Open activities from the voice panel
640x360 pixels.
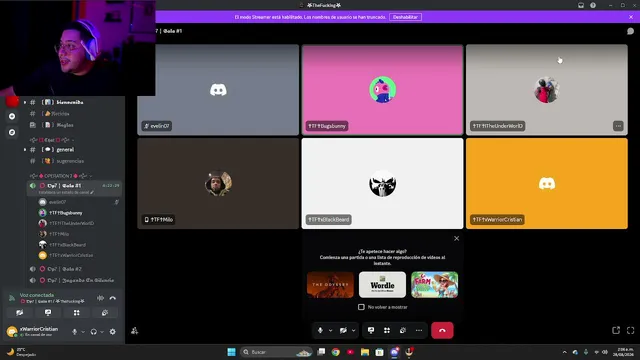[76, 313]
